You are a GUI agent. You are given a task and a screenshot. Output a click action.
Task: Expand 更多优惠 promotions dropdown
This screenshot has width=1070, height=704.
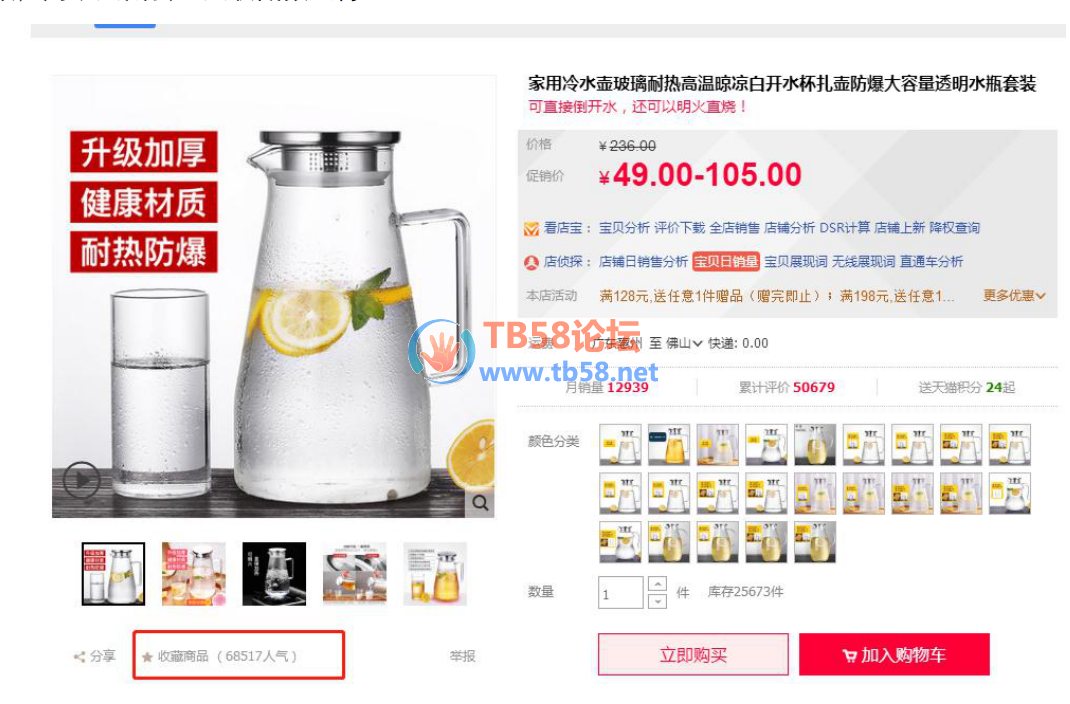(x=1014, y=296)
